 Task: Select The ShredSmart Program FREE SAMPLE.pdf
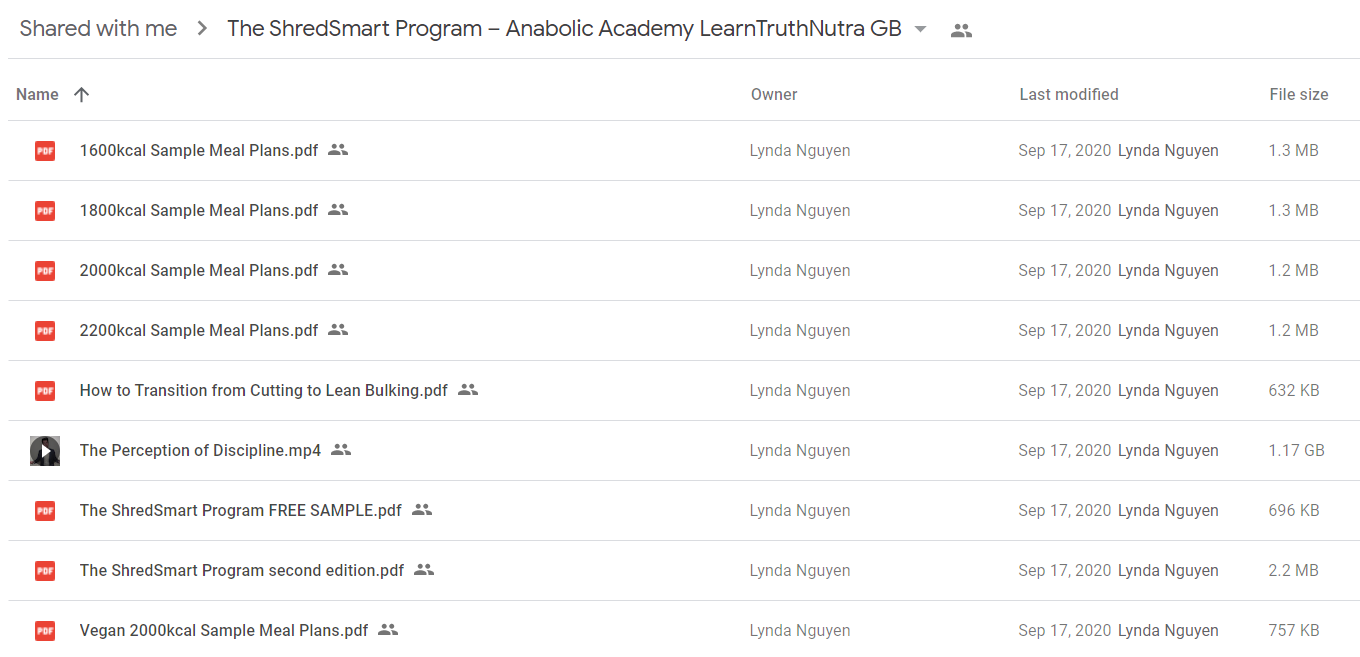(684, 511)
